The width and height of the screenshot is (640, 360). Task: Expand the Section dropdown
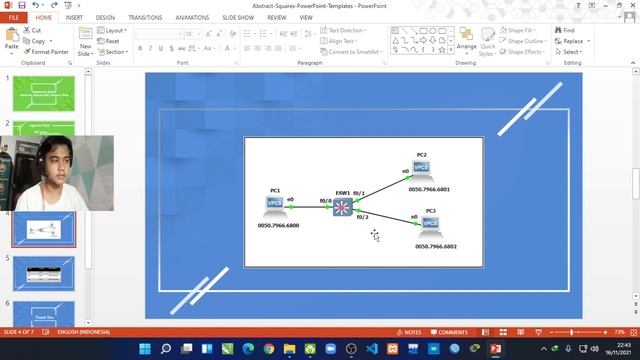click(113, 52)
